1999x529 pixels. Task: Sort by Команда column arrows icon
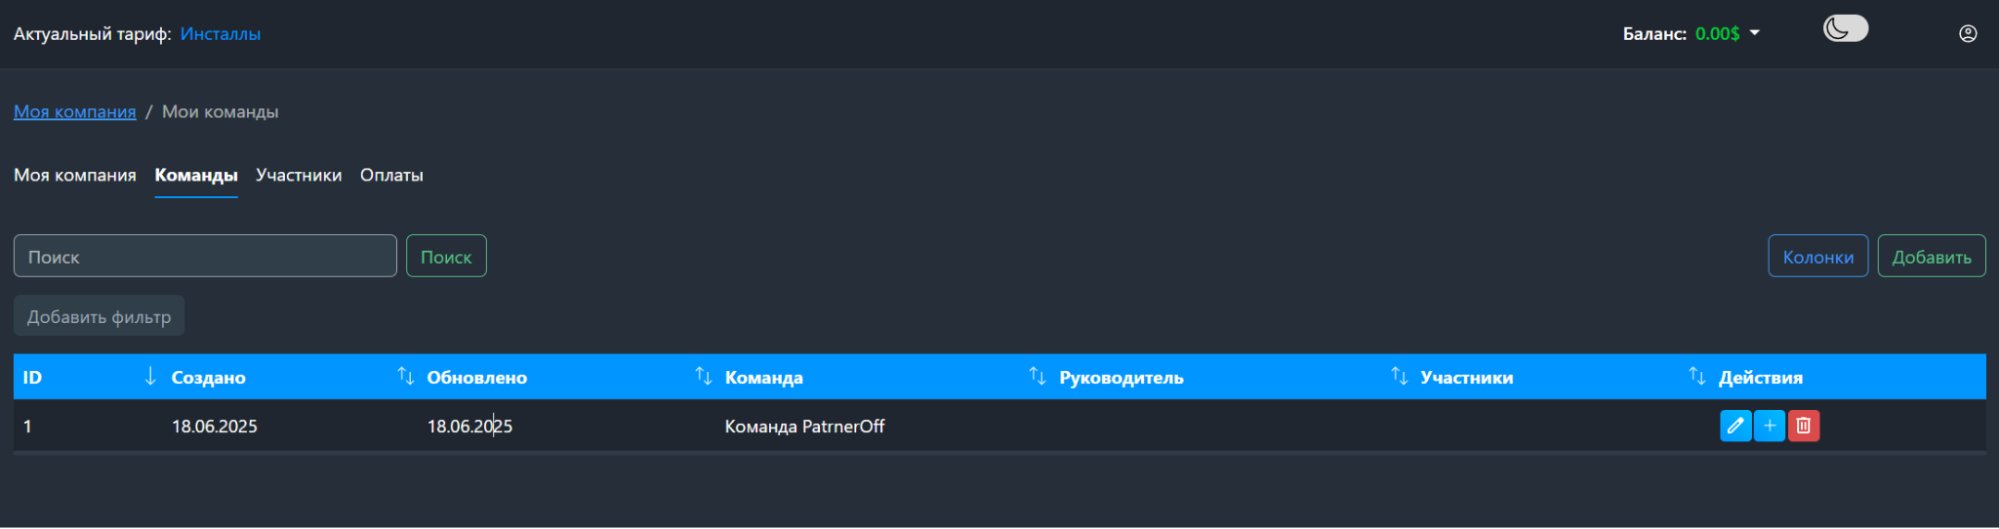coord(1037,376)
